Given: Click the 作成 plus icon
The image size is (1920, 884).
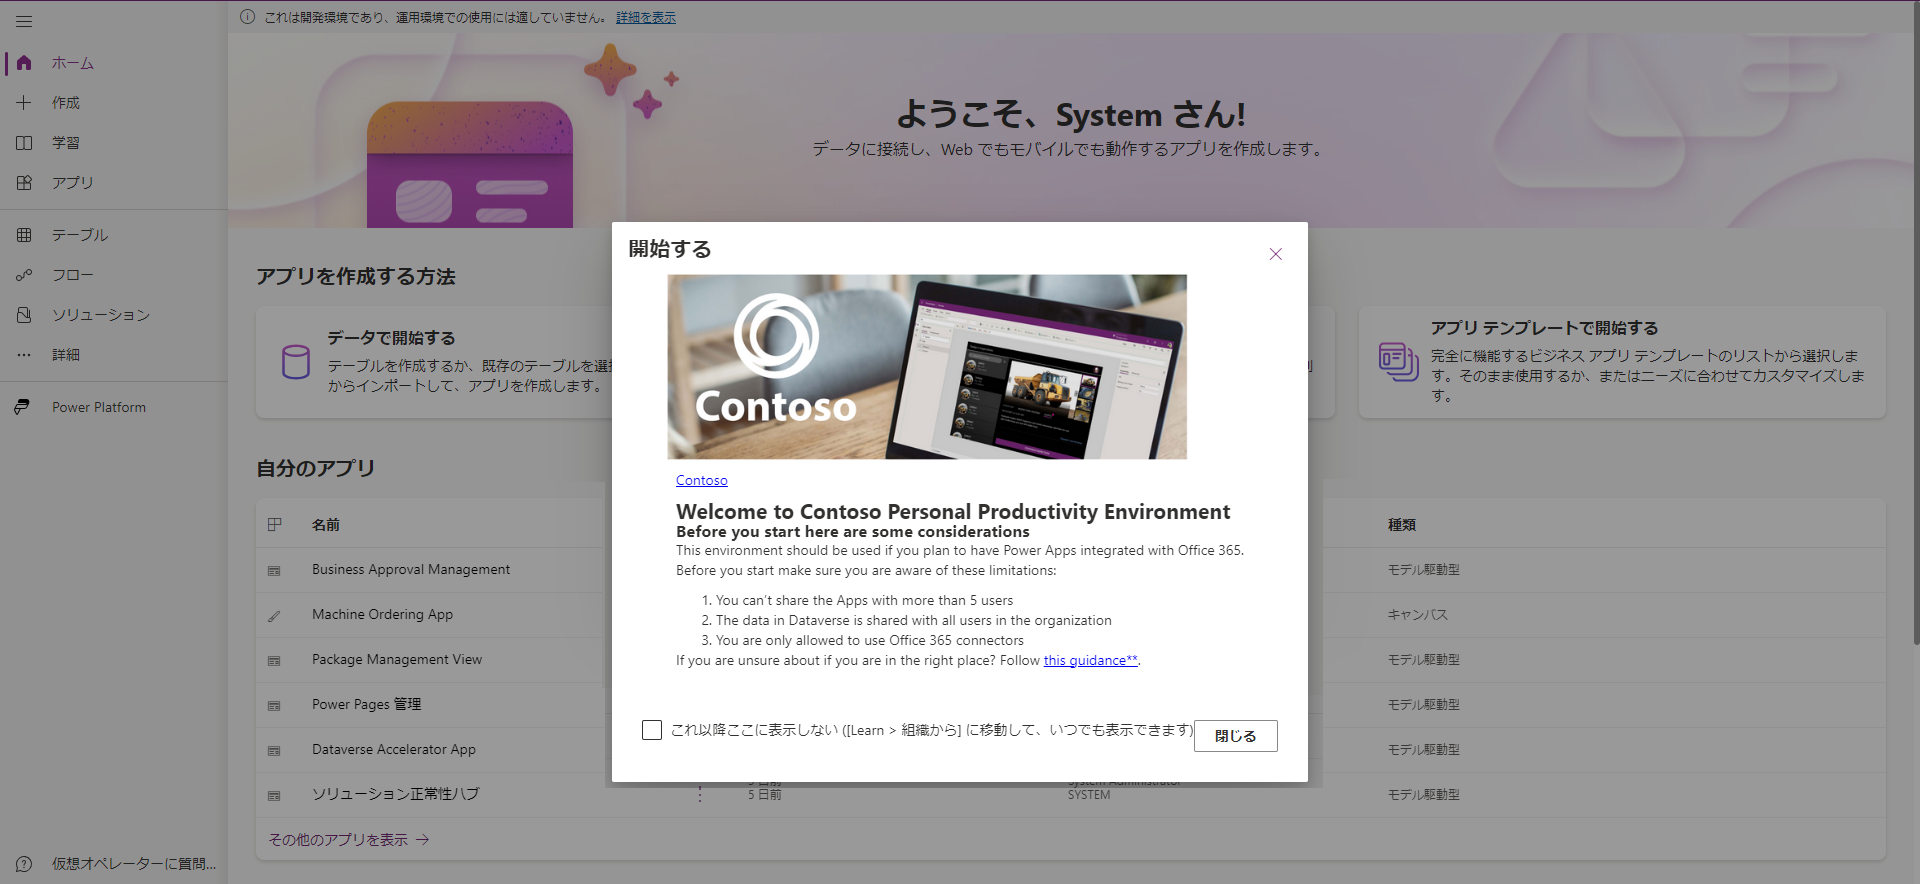Looking at the screenshot, I should [x=24, y=103].
